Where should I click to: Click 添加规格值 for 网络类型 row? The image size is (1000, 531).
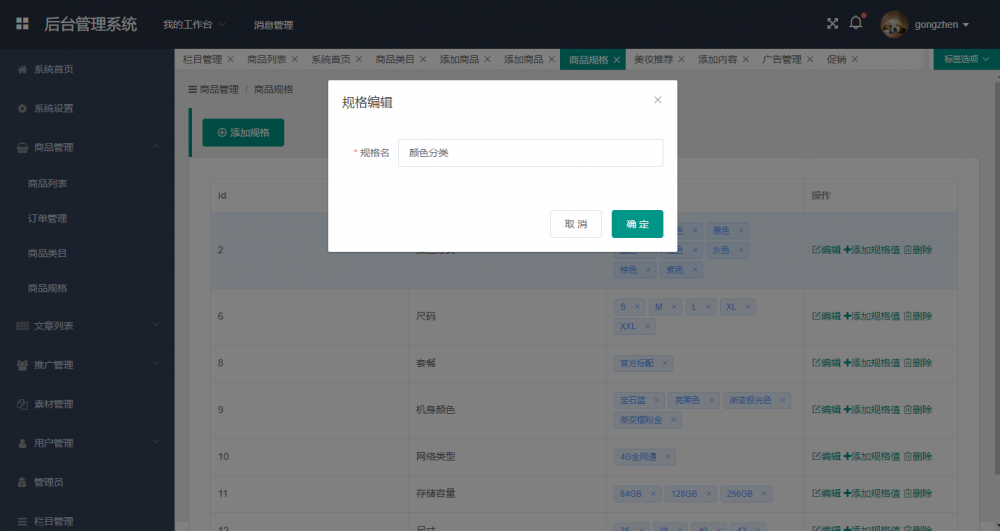(x=872, y=456)
